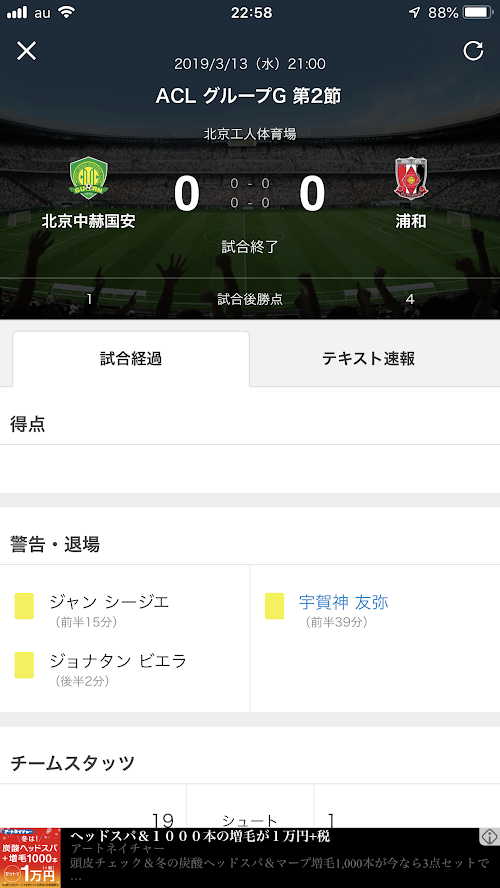Tap the location arrow in status bar
Image resolution: width=500 pixels, height=888 pixels.
(414, 12)
